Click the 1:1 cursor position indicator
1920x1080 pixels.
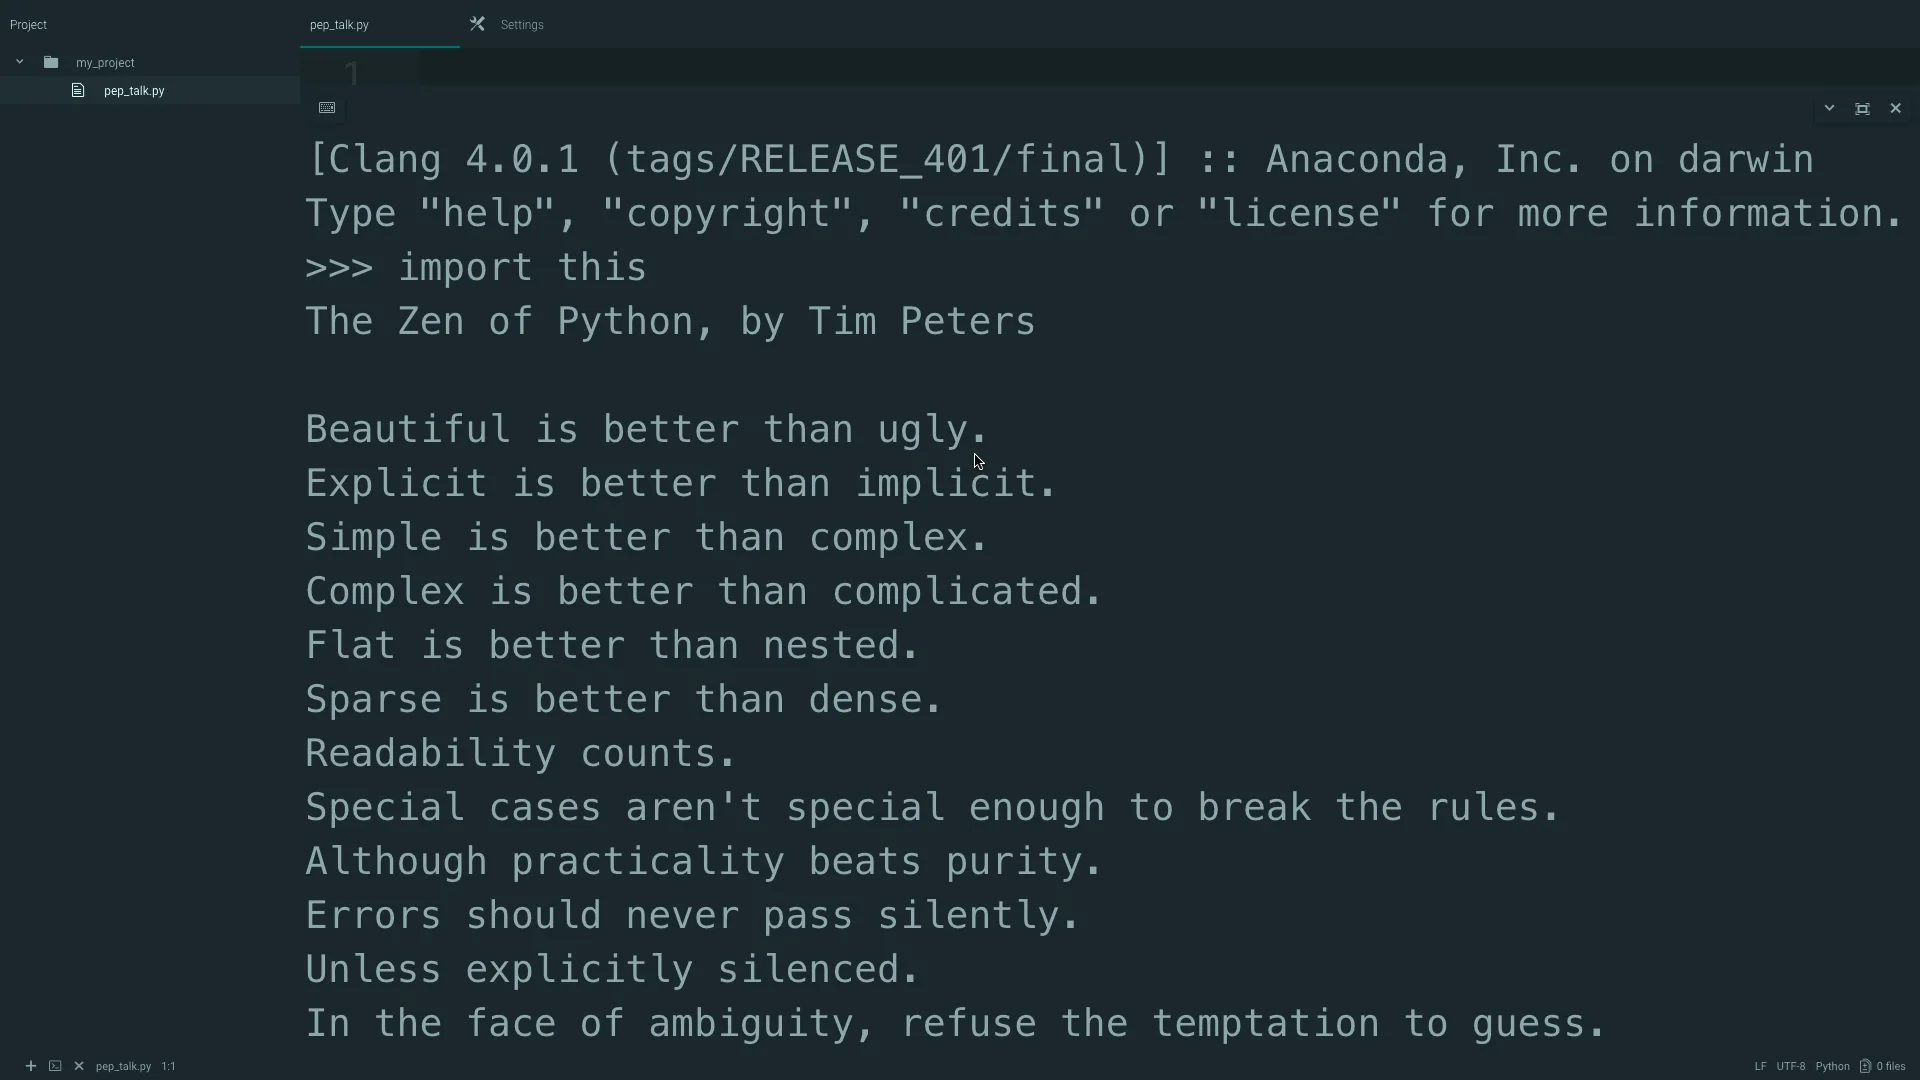click(x=169, y=1066)
